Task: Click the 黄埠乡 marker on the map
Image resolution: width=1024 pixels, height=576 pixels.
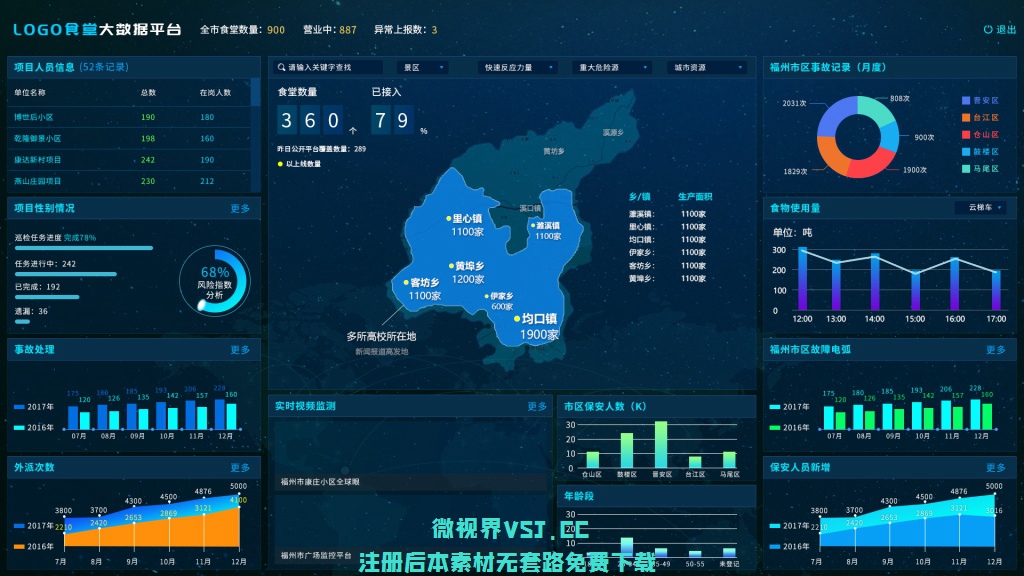Action: pyautogui.click(x=450, y=267)
